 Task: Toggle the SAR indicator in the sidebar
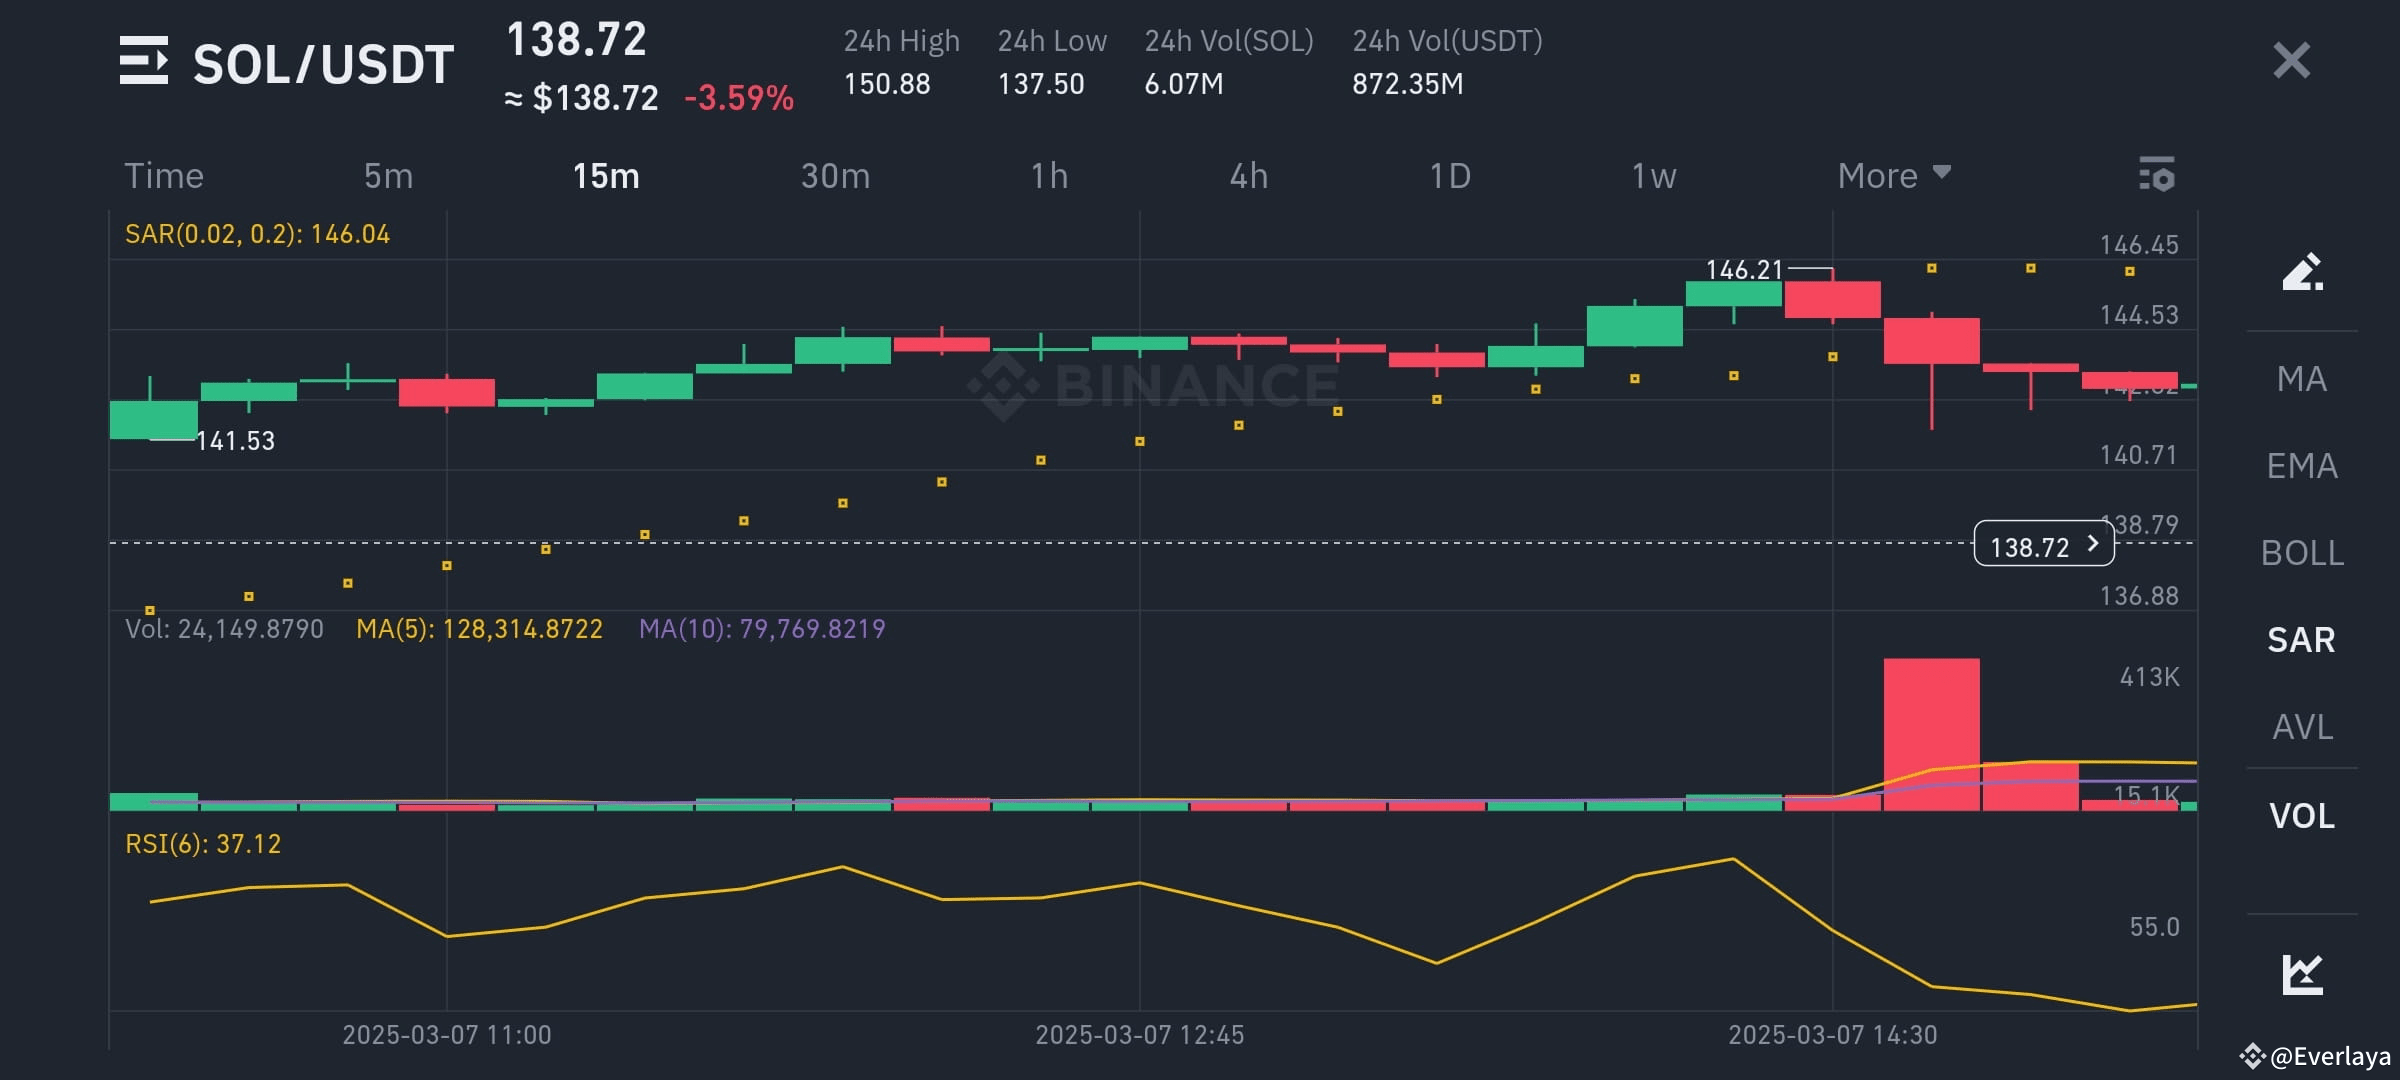tap(2300, 640)
